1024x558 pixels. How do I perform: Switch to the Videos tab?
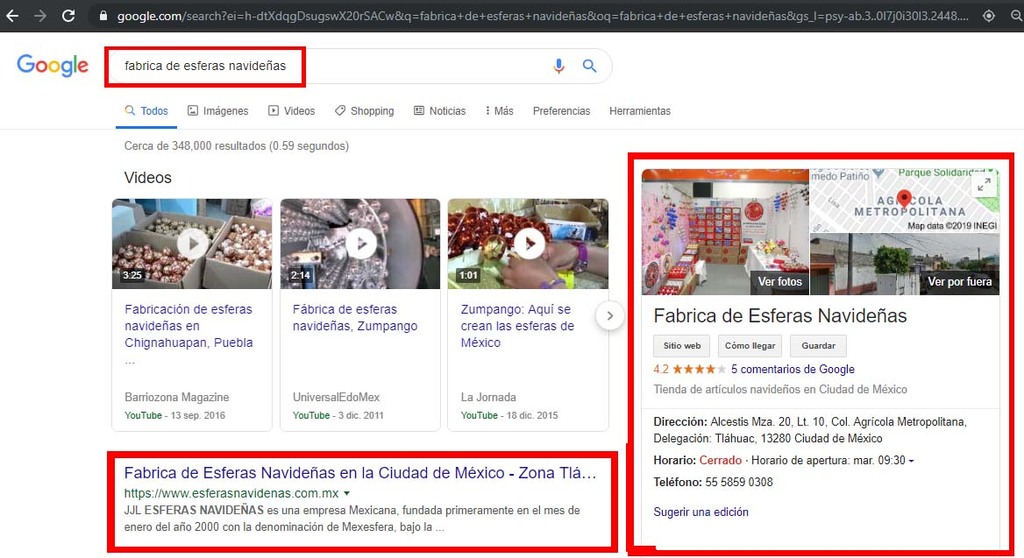291,111
